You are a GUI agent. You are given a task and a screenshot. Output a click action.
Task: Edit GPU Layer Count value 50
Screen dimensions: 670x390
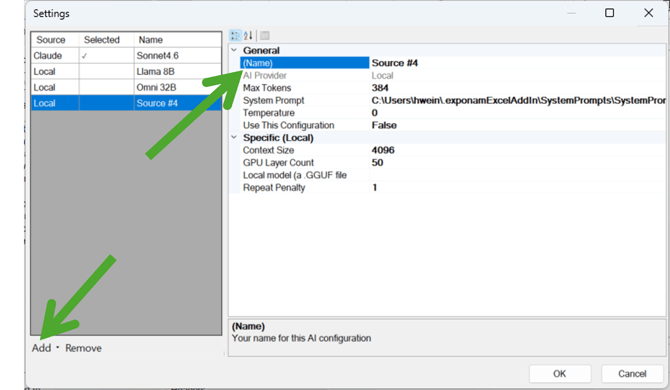pos(517,162)
